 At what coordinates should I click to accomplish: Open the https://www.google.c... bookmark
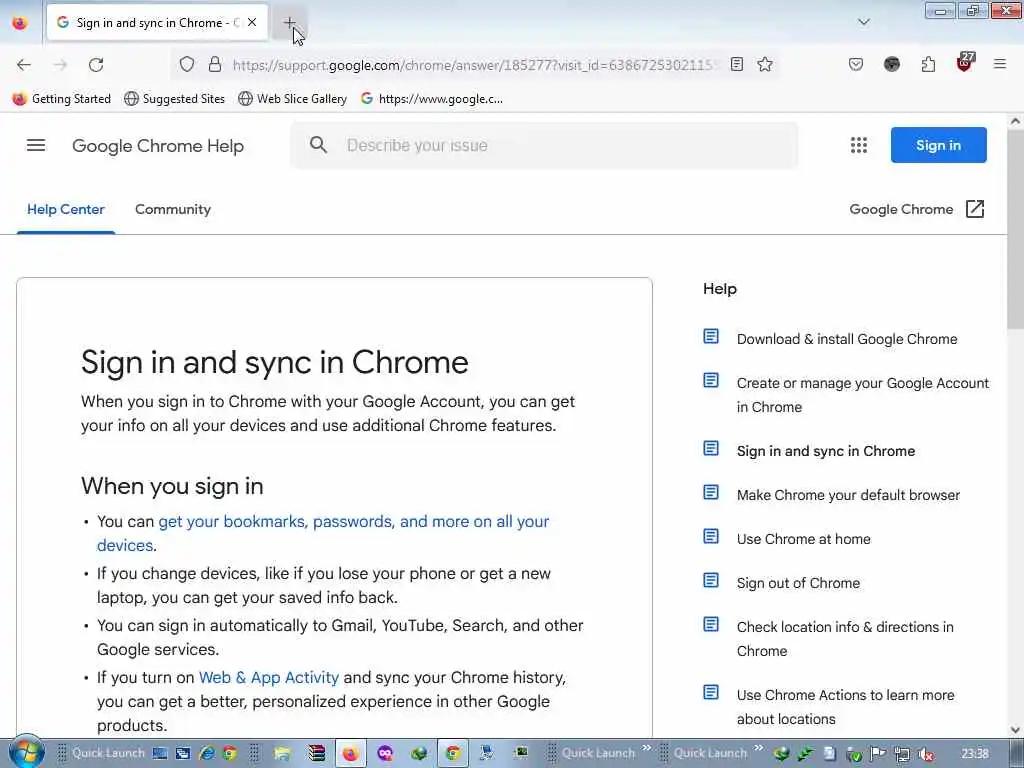click(432, 99)
